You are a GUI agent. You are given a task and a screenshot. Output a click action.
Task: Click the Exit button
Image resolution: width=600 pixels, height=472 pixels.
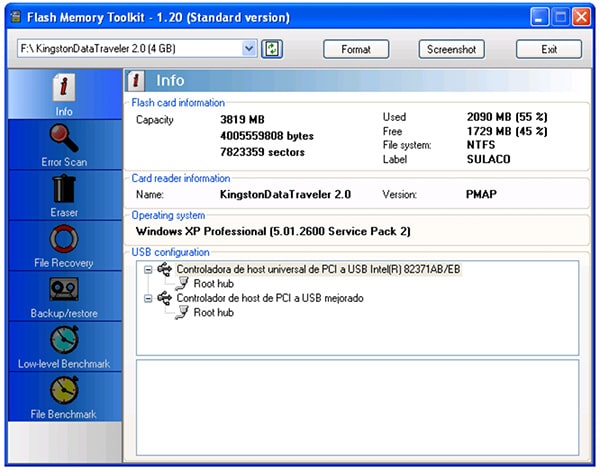click(x=549, y=49)
